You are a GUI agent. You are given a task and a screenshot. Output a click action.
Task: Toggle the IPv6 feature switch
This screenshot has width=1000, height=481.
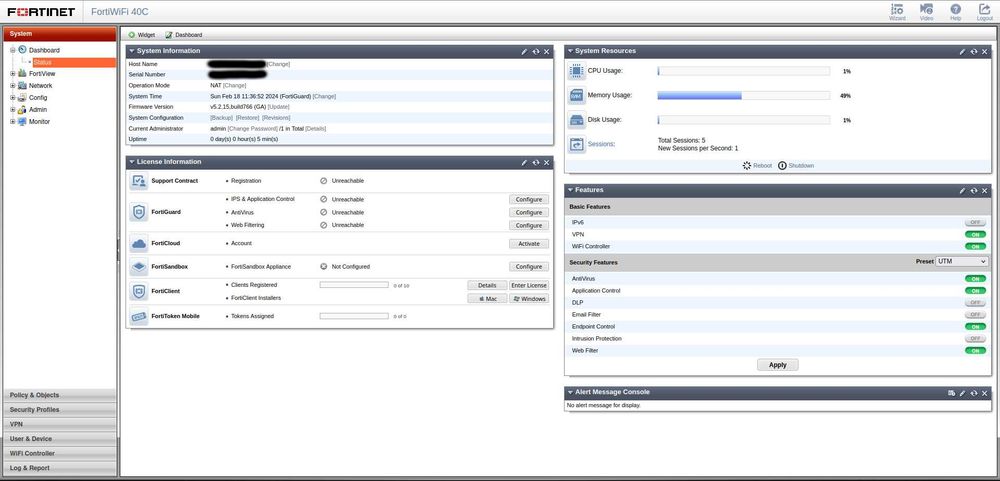[974, 223]
